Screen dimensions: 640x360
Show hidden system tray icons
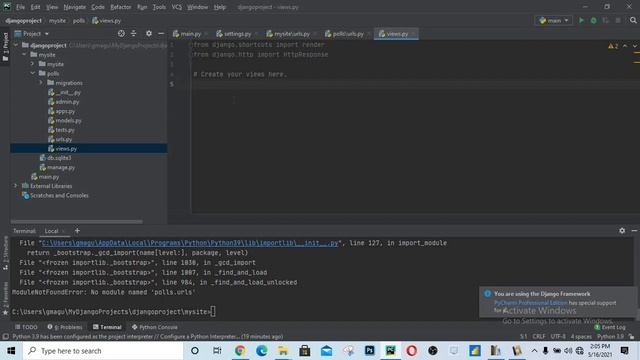tap(534, 351)
